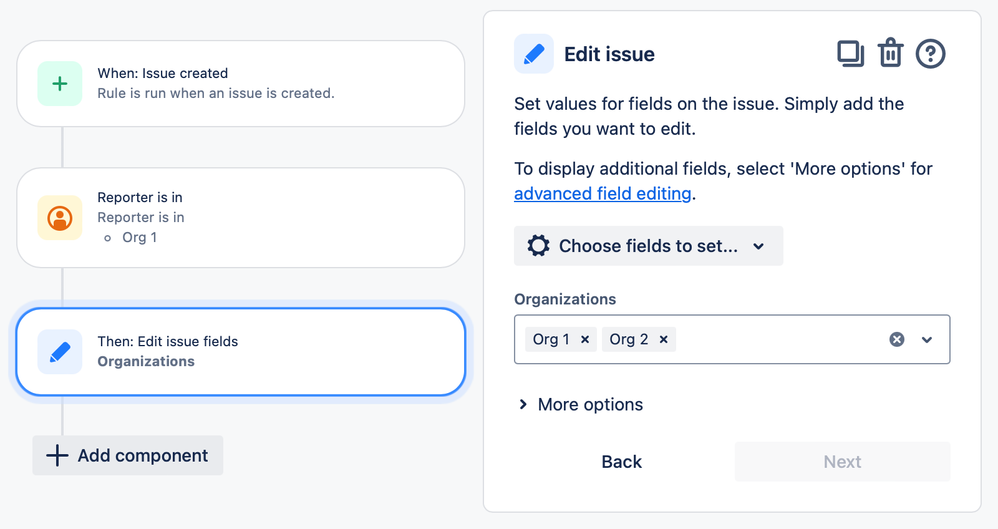Click the Back button

point(621,462)
